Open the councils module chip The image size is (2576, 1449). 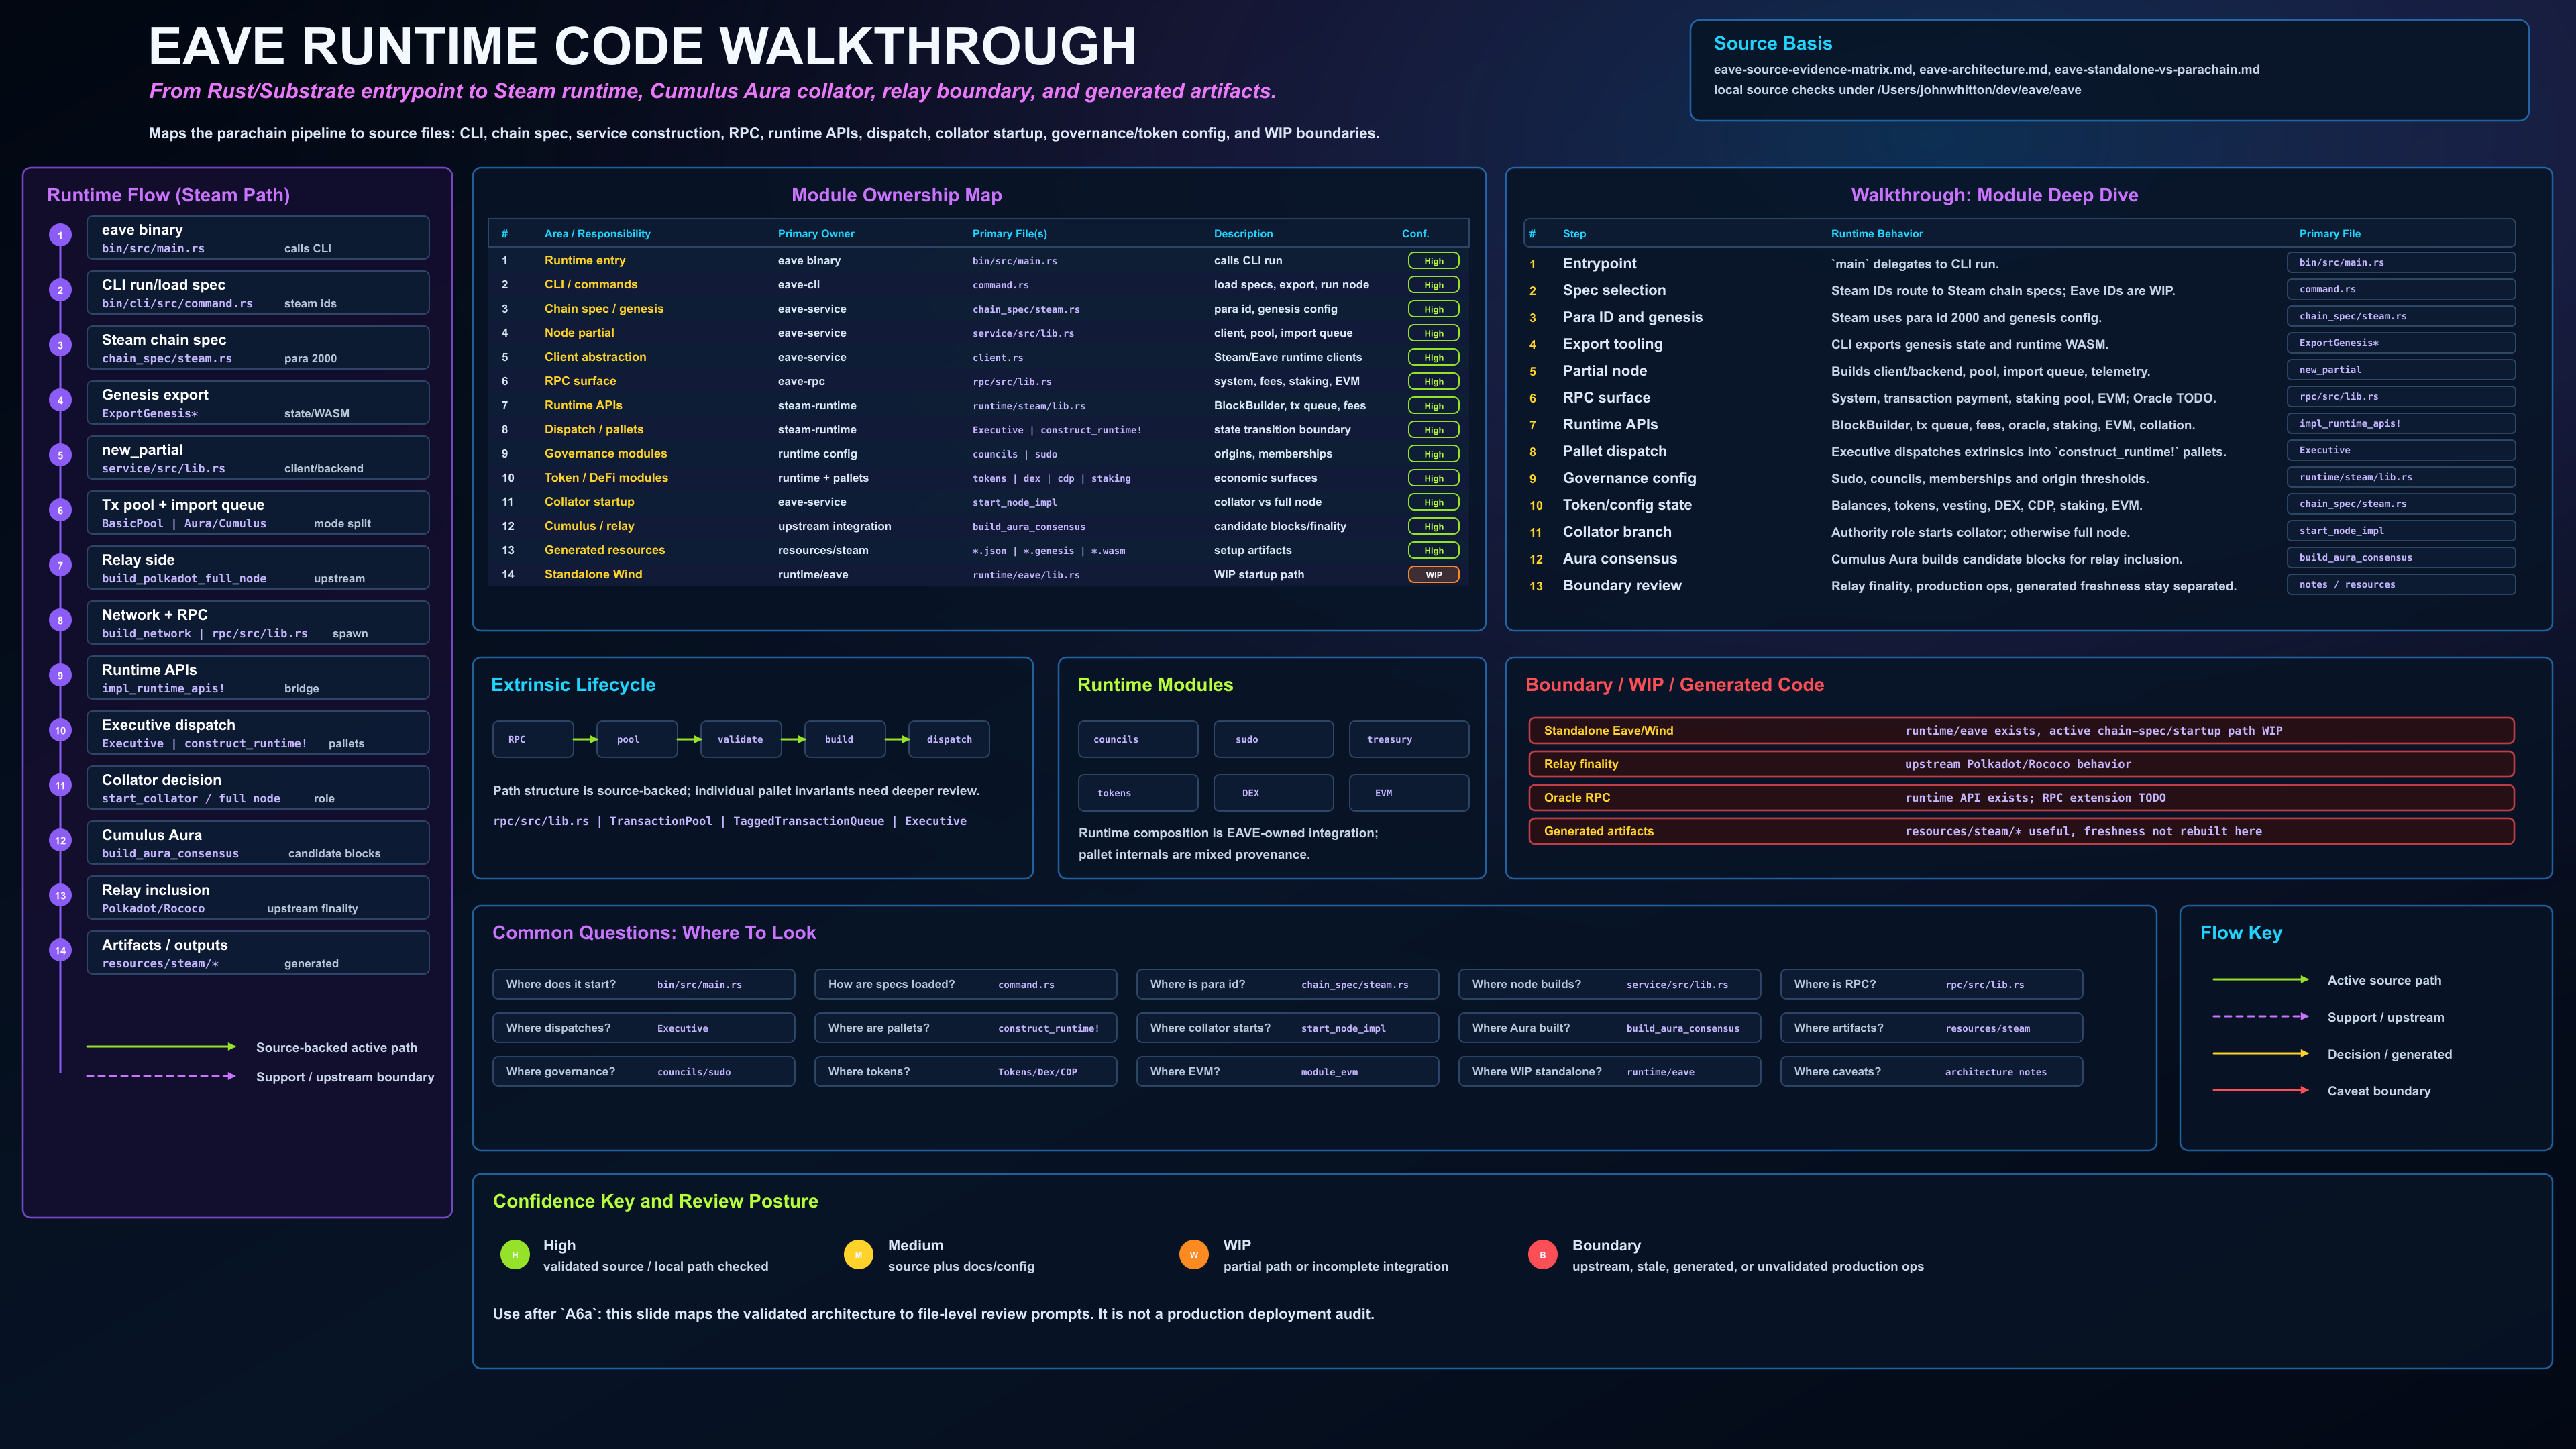[1138, 740]
